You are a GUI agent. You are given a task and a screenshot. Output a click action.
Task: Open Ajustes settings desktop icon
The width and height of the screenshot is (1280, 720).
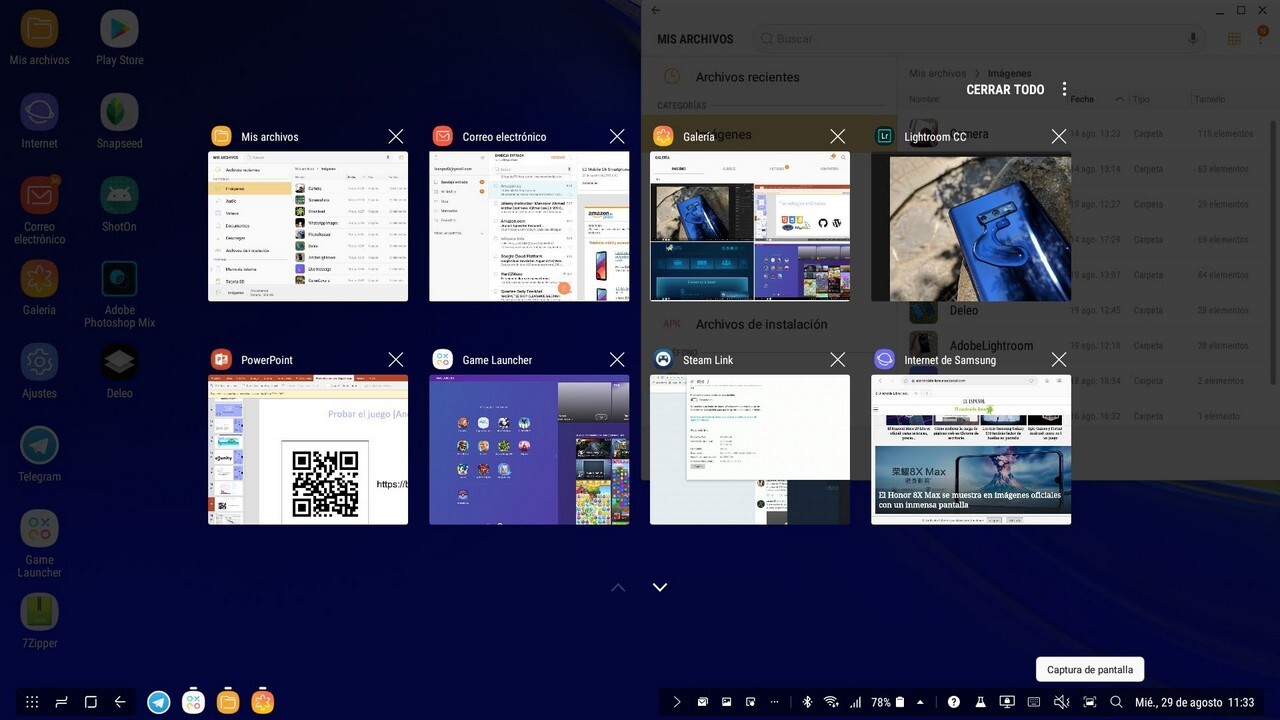tap(39, 371)
